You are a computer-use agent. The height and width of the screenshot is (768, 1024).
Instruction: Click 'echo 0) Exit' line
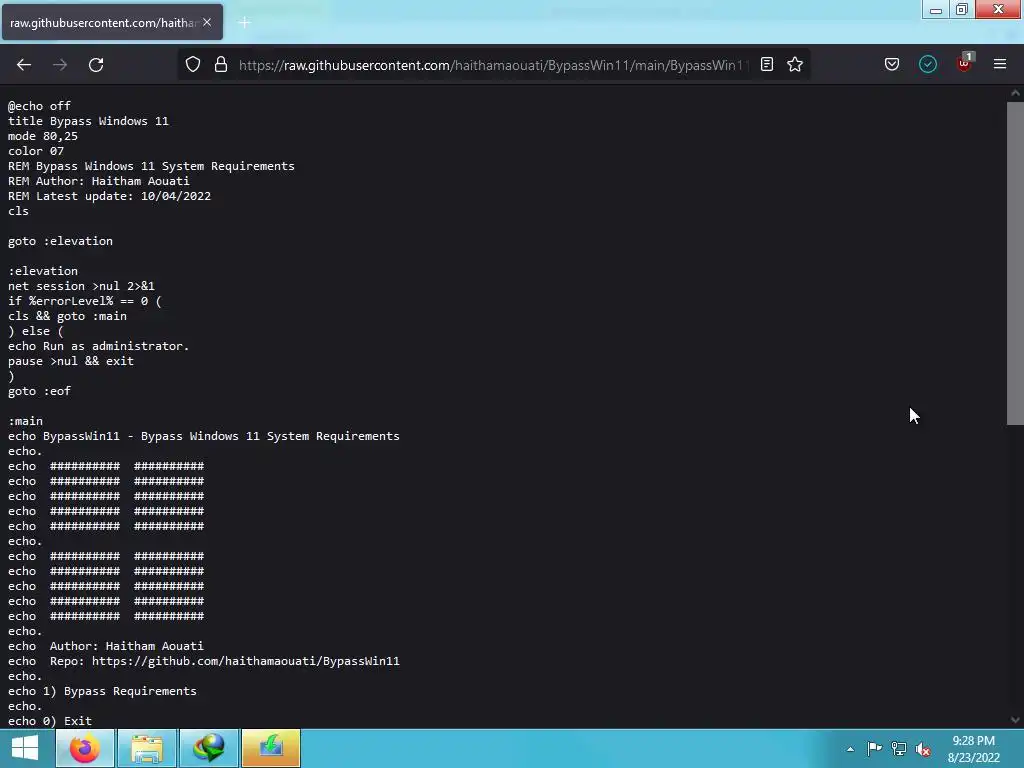tap(50, 721)
